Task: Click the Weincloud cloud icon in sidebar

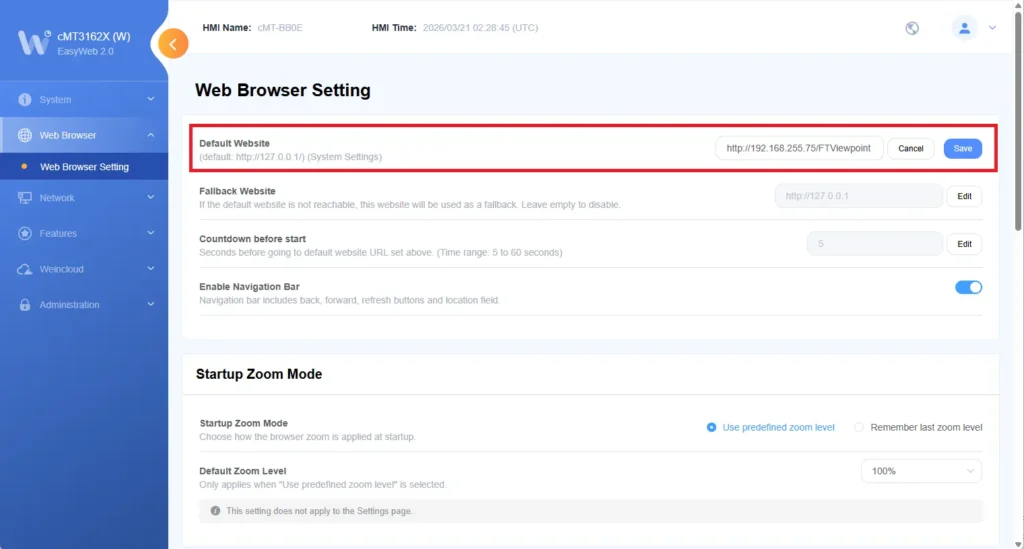Action: click(25, 270)
